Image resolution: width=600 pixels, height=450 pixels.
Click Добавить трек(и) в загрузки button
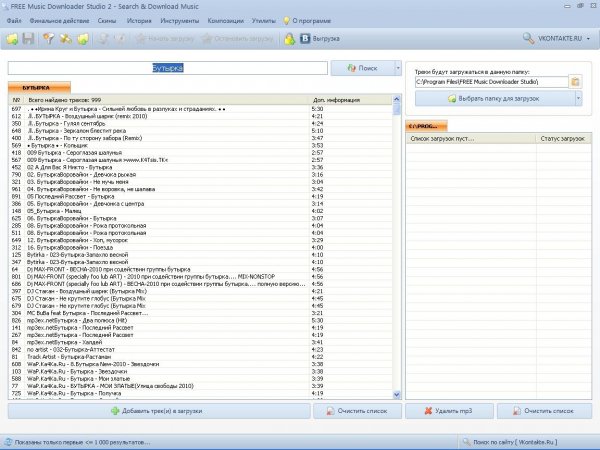[159, 411]
